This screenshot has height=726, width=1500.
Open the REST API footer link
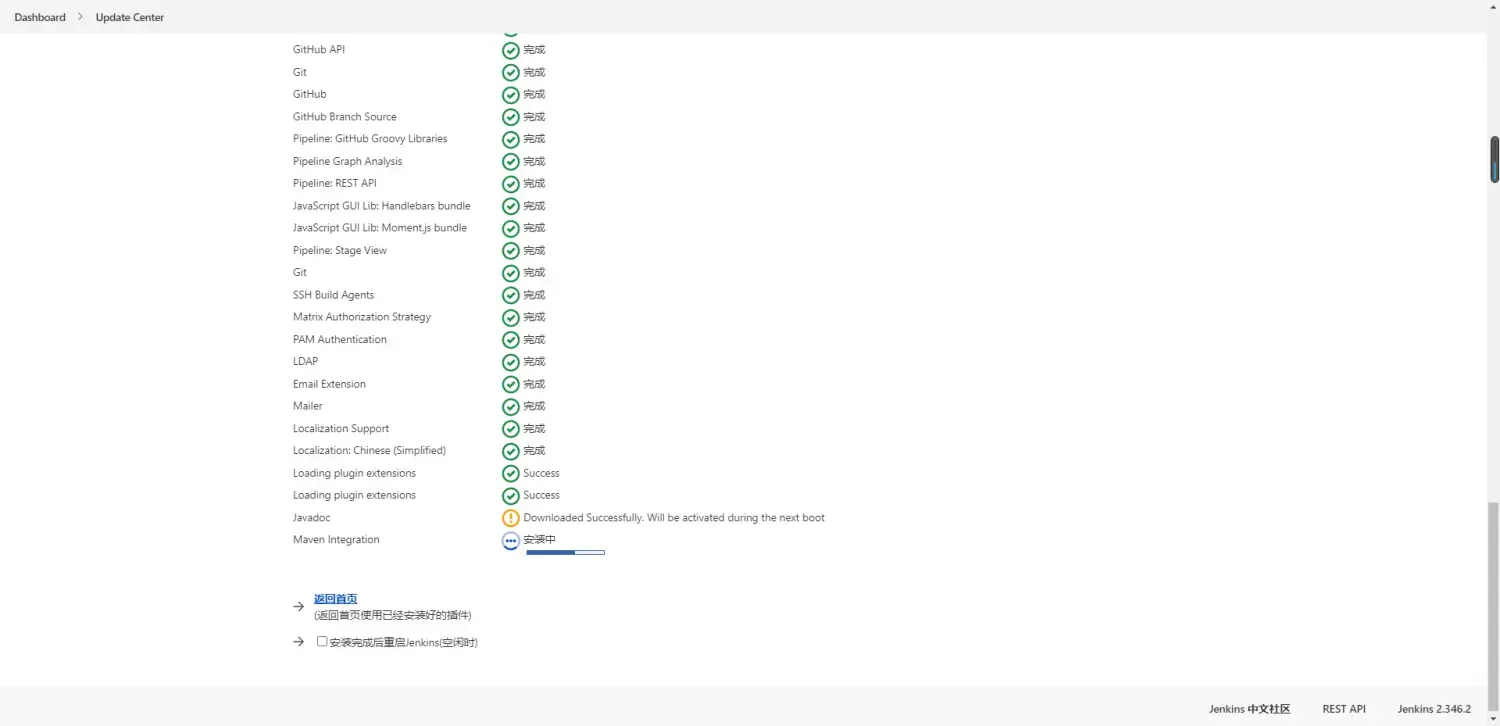click(x=1344, y=709)
